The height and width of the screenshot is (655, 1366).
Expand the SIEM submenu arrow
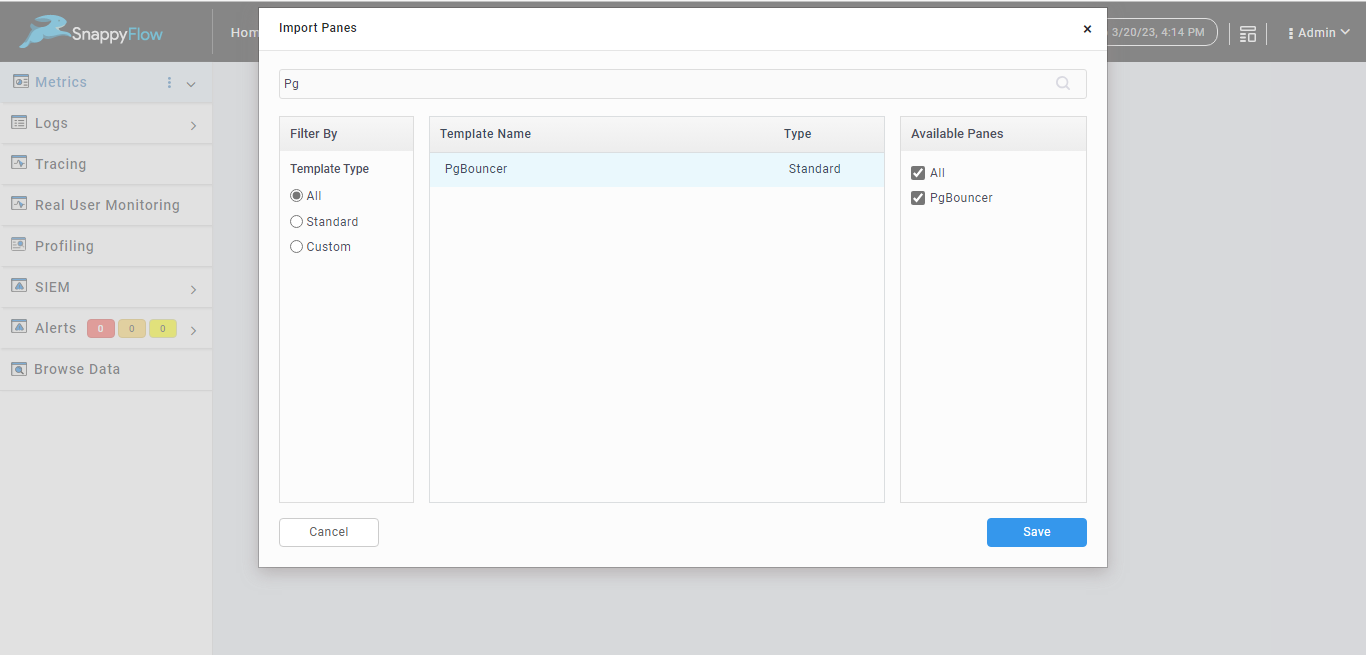[193, 289]
